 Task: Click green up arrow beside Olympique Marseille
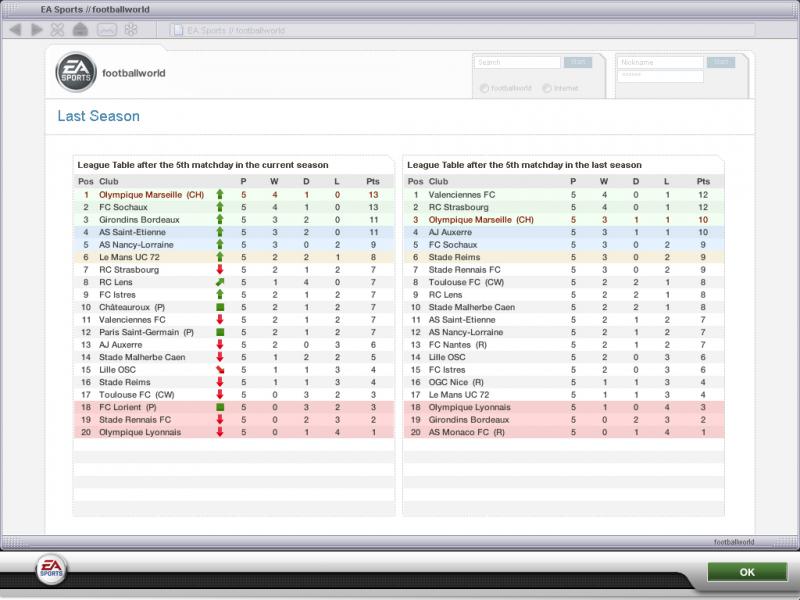coord(220,195)
